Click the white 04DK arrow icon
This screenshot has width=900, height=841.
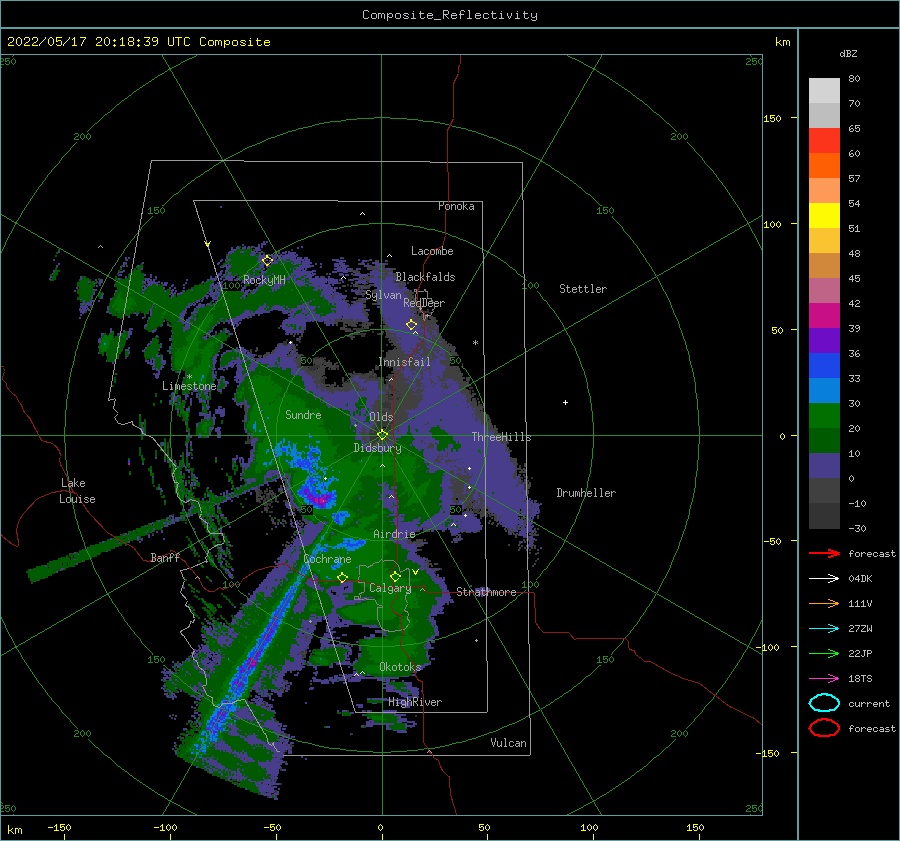[824, 578]
